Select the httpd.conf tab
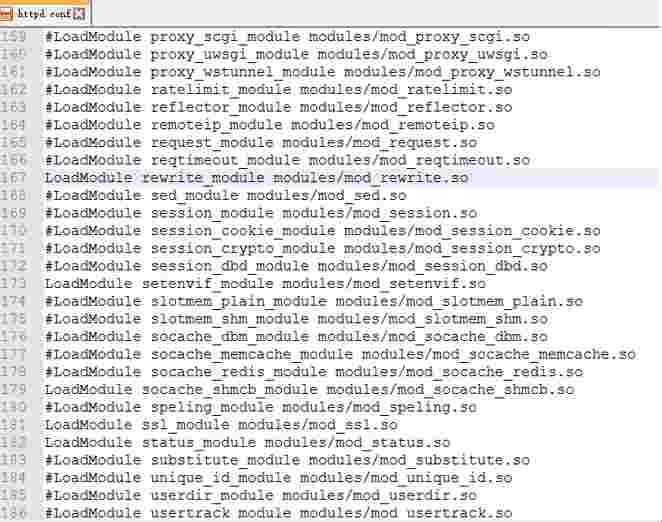Viewport: 662px width, 522px height. pyautogui.click(x=45, y=14)
